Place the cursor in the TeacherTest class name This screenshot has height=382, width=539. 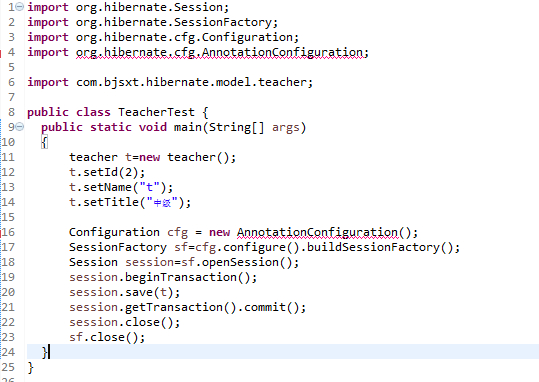156,112
